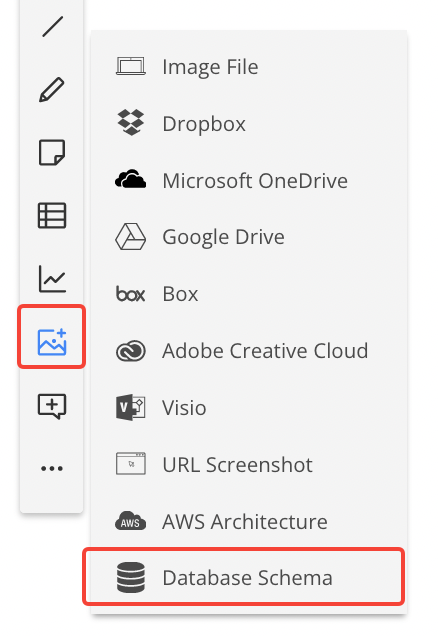
Task: Import from Visio
Action: coord(249,407)
